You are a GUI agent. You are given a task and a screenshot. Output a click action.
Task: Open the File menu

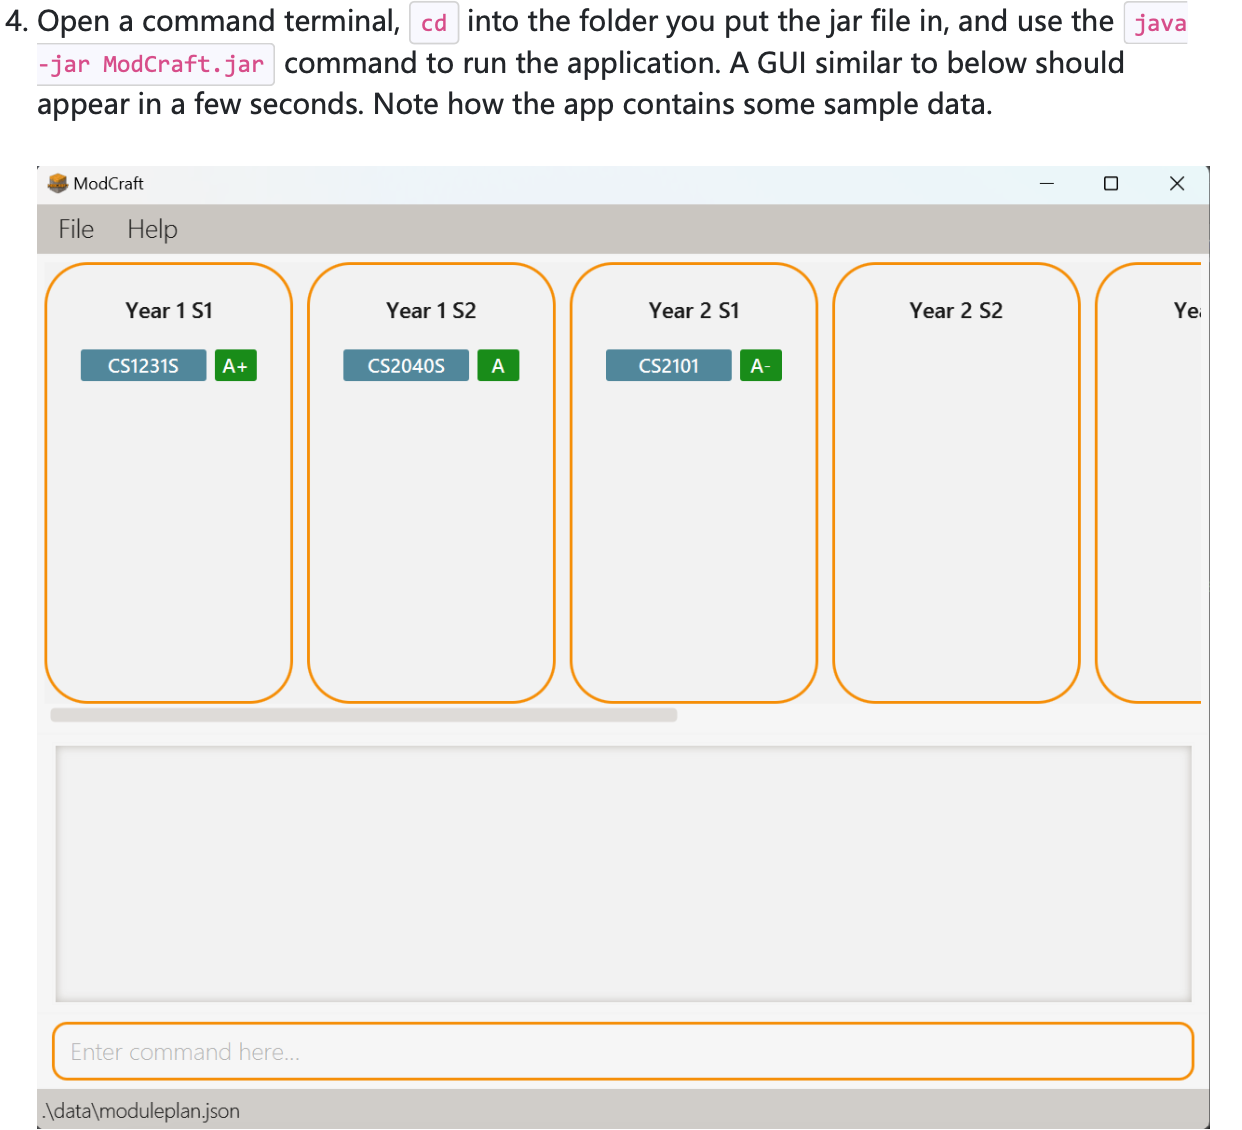click(75, 229)
